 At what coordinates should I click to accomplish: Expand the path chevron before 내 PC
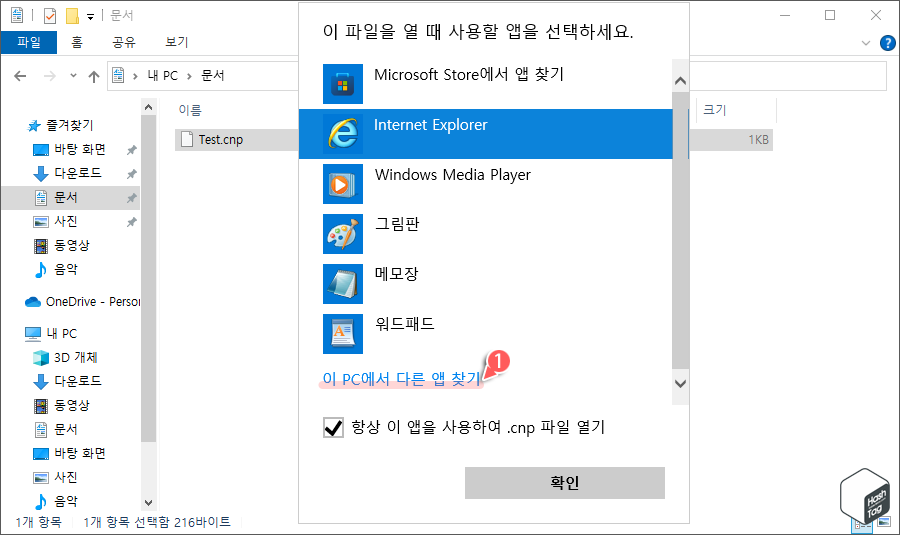coord(135,76)
